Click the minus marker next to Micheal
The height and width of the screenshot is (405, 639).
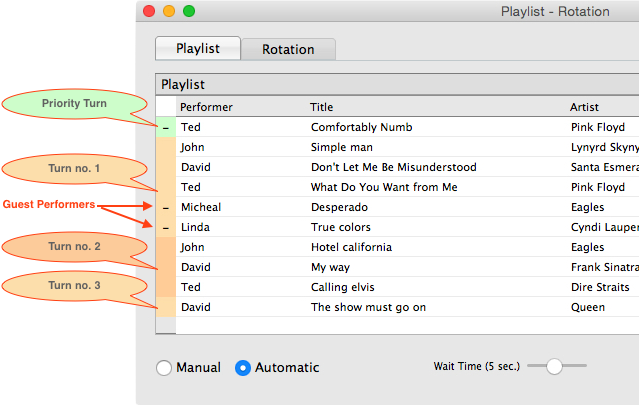(166, 208)
